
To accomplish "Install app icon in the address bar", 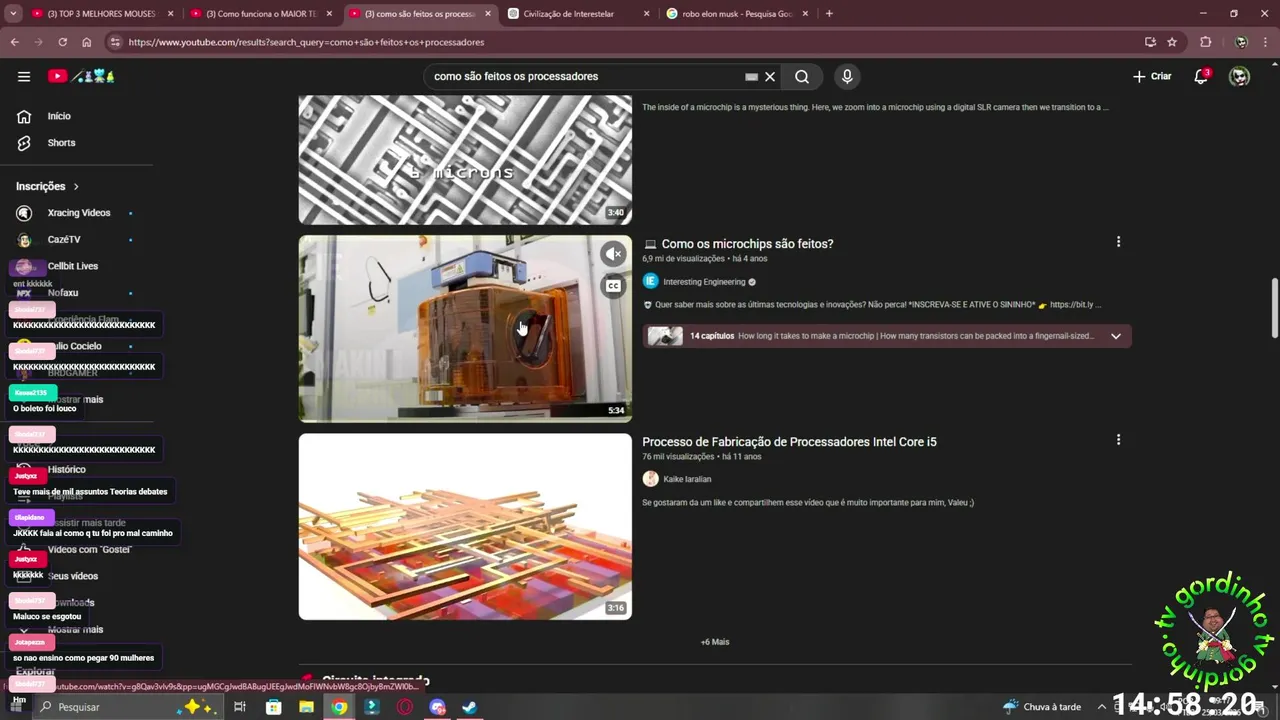I will pyautogui.click(x=1150, y=42).
